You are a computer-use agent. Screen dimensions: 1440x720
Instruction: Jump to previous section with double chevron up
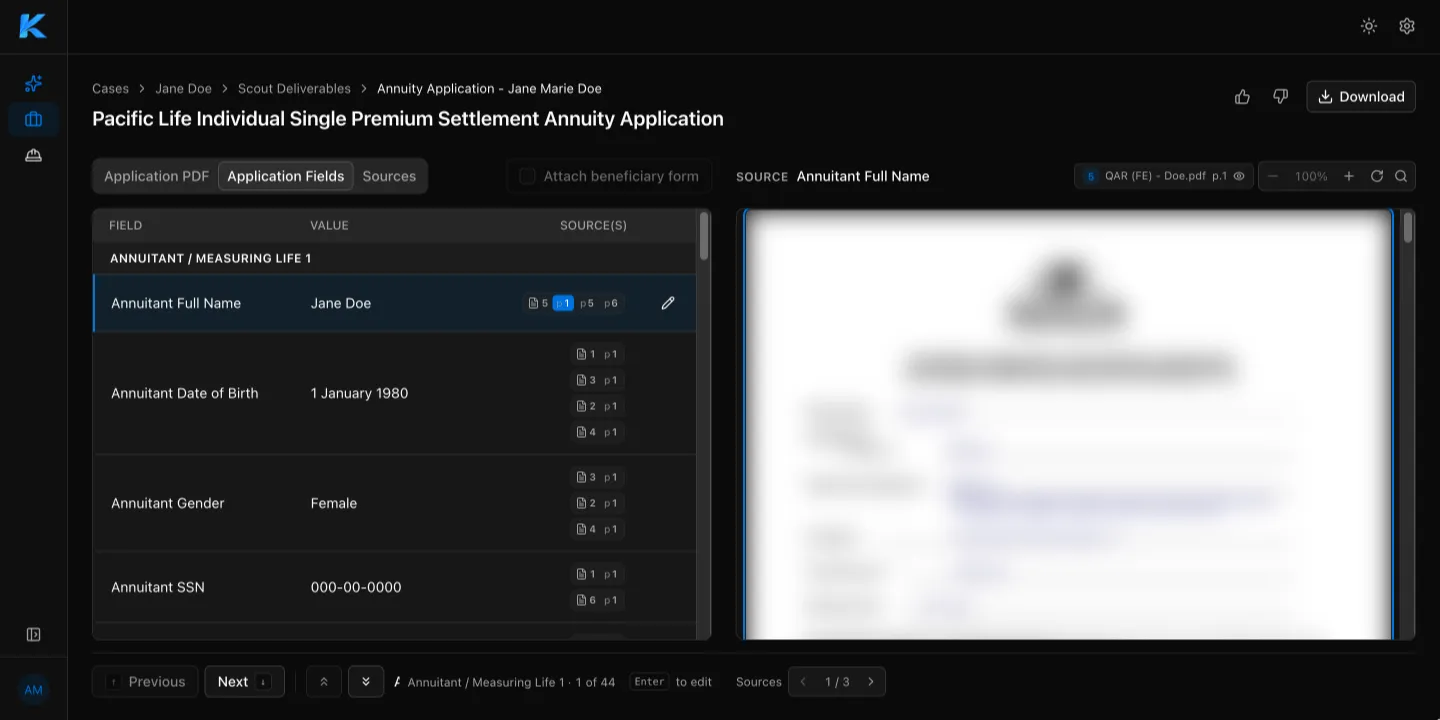pos(324,682)
